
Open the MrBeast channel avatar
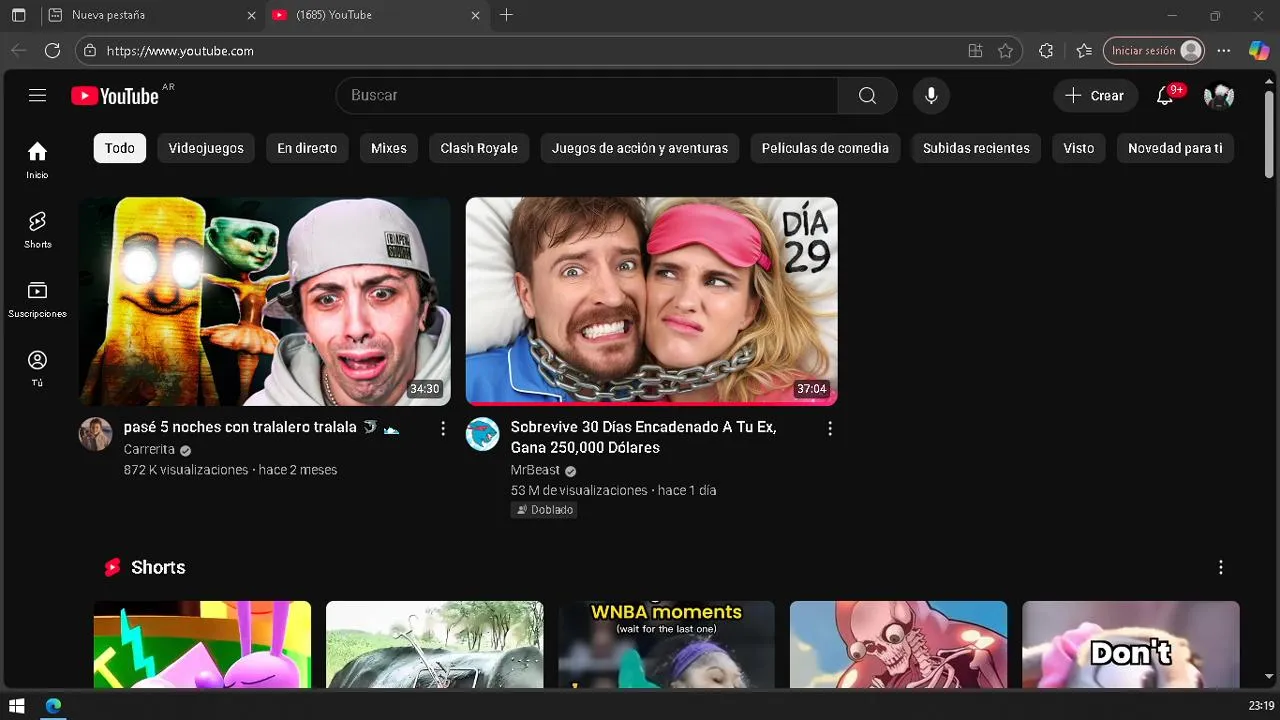coord(482,434)
